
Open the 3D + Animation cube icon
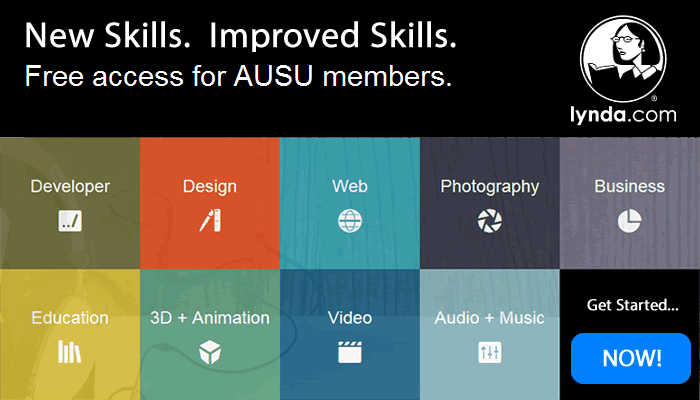tap(210, 352)
